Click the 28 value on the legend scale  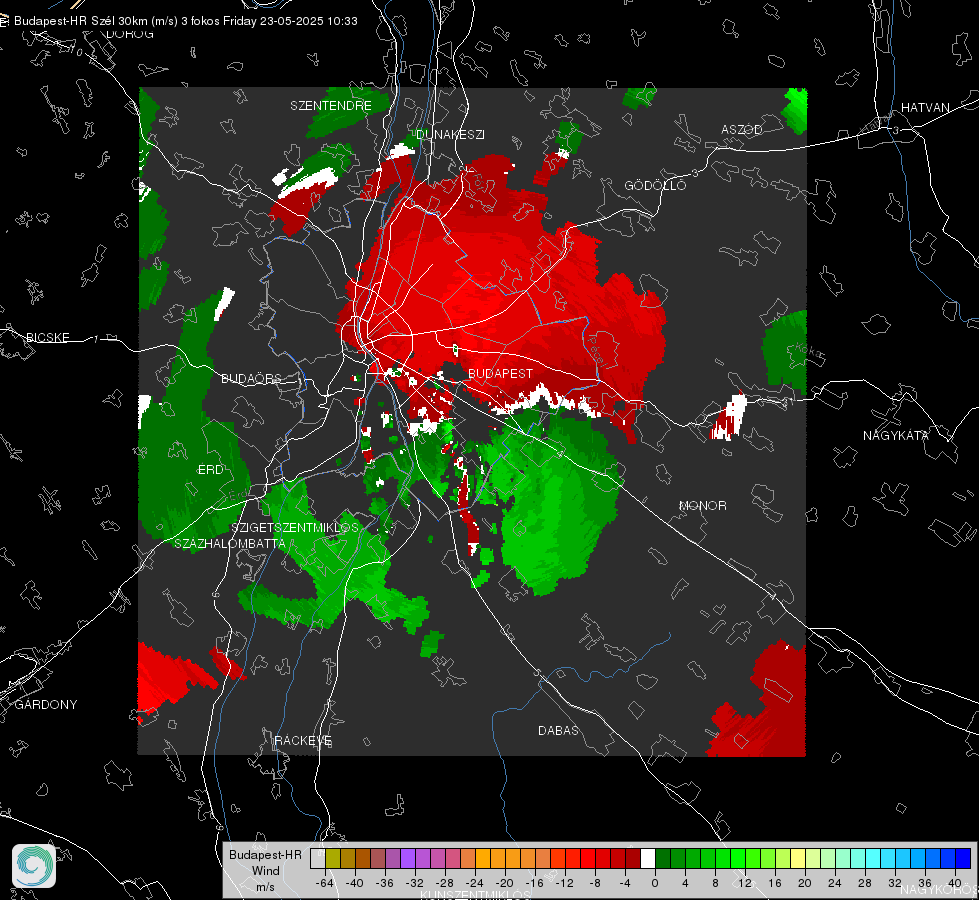coord(865,883)
